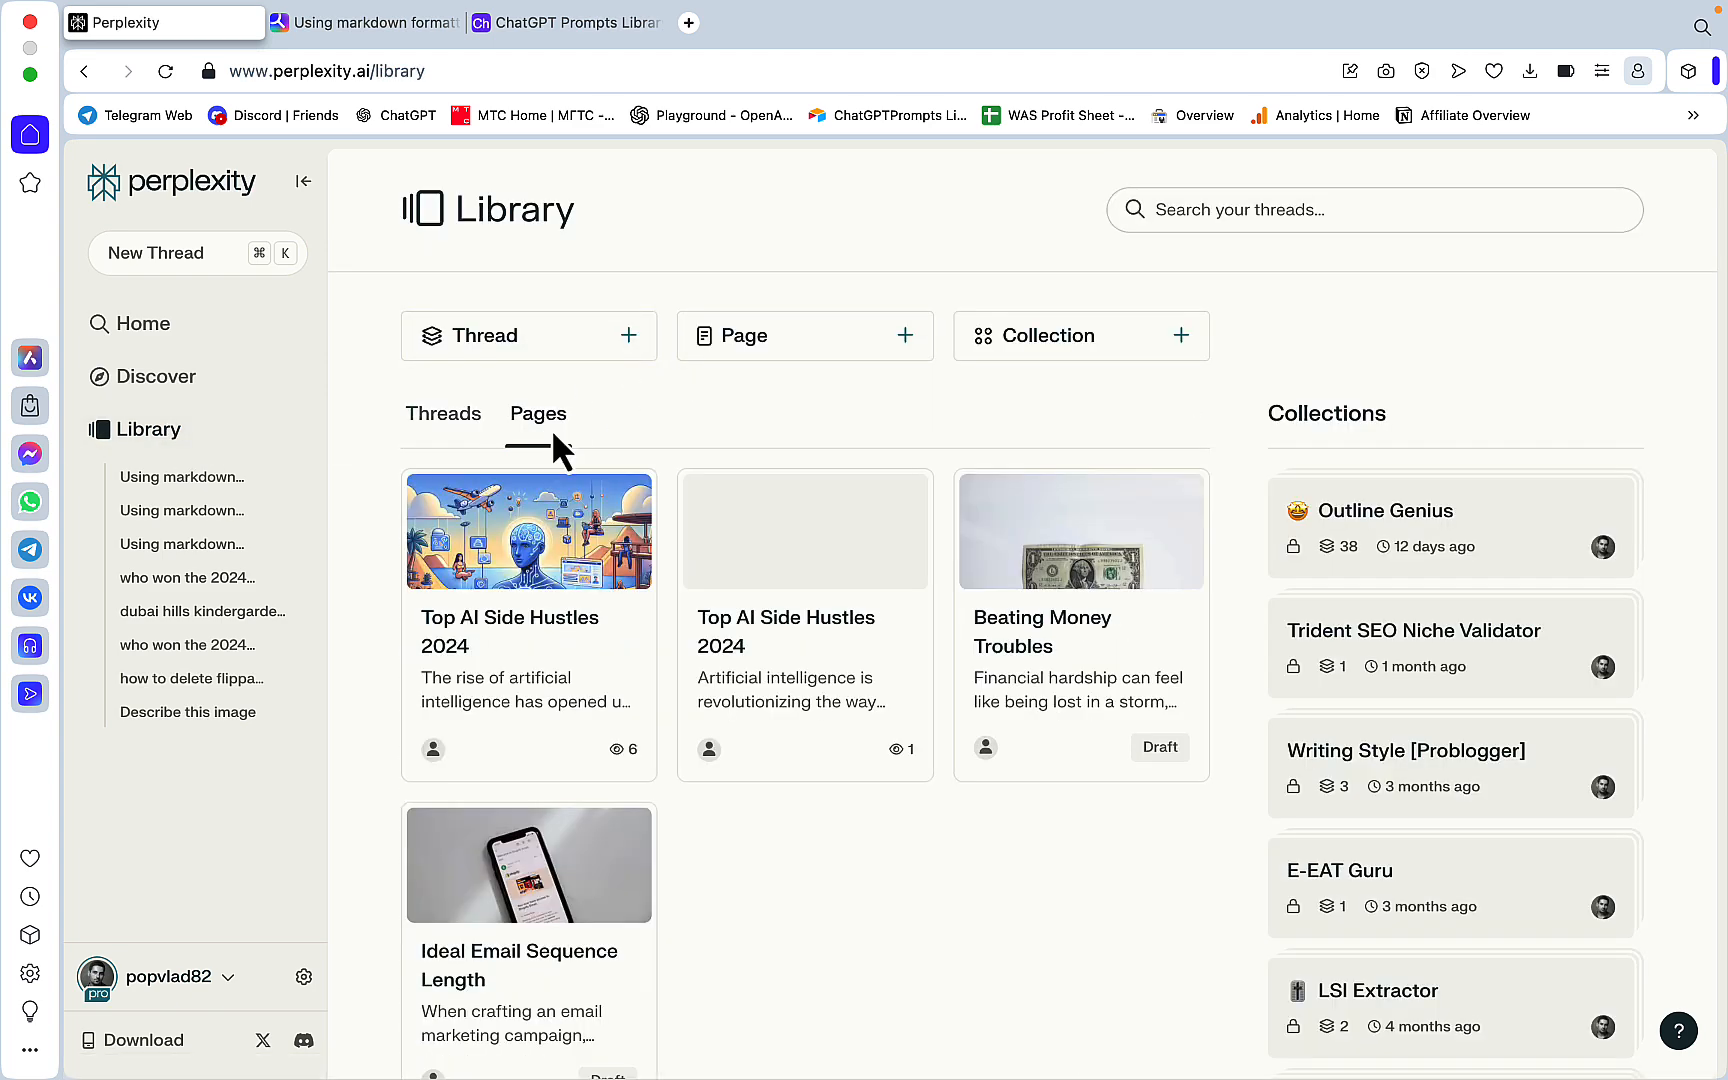Open browser downloads icon
1728x1080 pixels.
(x=1530, y=71)
